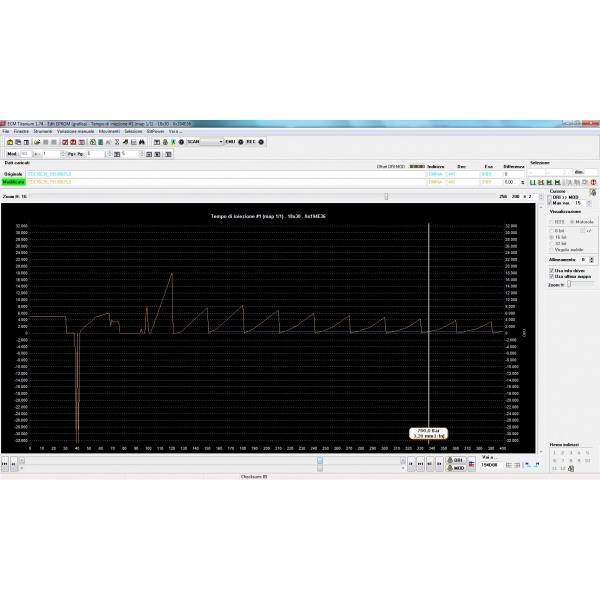Click the first navigation button at bottom-left
The image size is (600, 600).
(5, 464)
